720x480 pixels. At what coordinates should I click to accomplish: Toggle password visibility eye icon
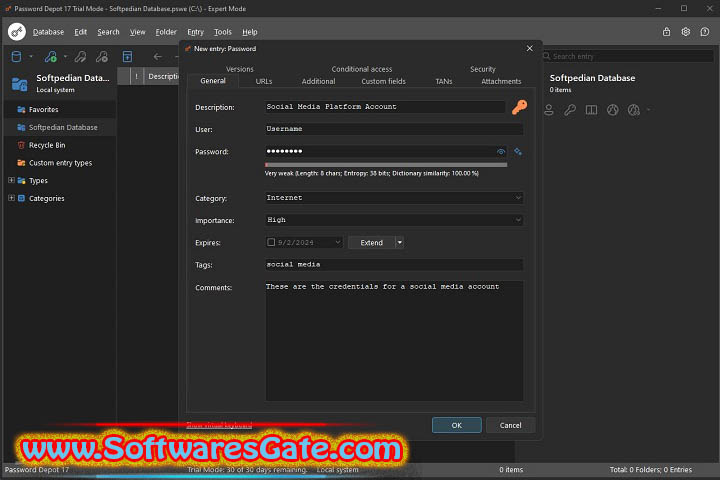tap(501, 152)
